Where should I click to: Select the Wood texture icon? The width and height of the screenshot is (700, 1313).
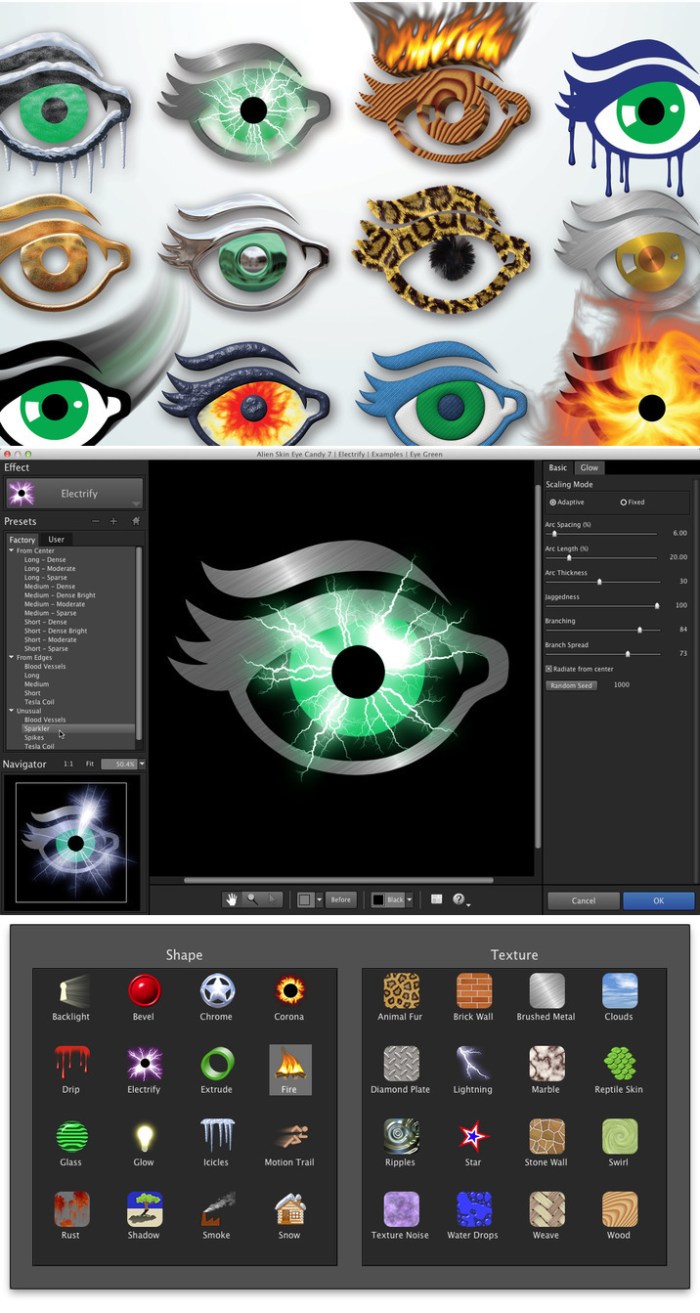[x=620, y=1209]
